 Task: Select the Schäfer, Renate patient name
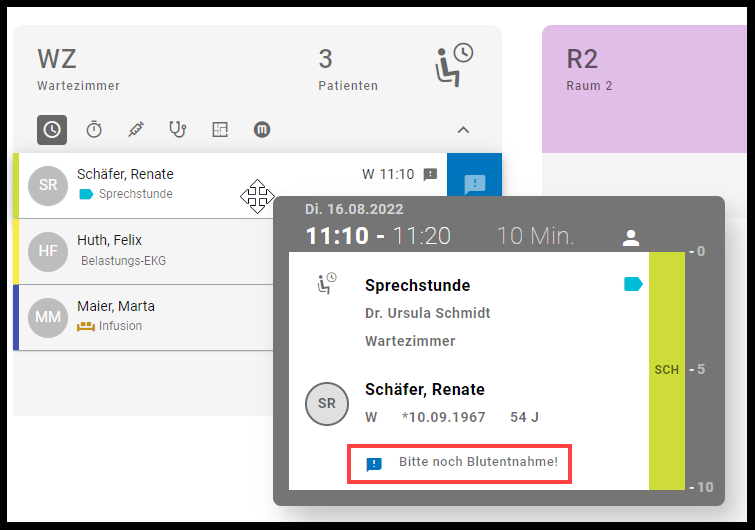[x=125, y=174]
